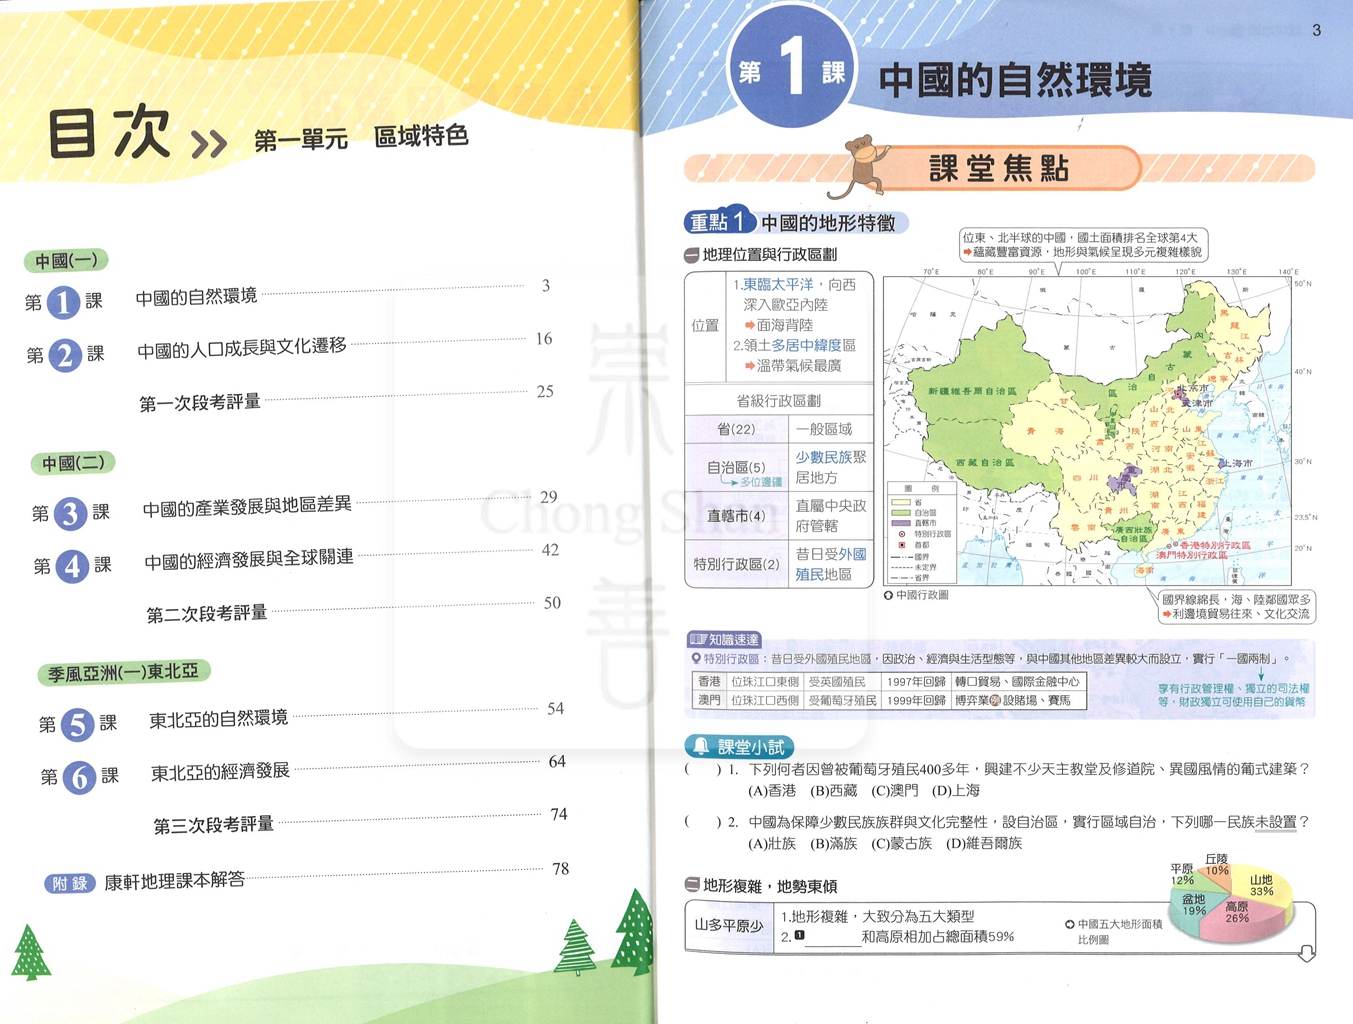Viewport: 1353px width, 1024px height.
Task: Click the 附錄 blue label badge
Action: [70, 884]
